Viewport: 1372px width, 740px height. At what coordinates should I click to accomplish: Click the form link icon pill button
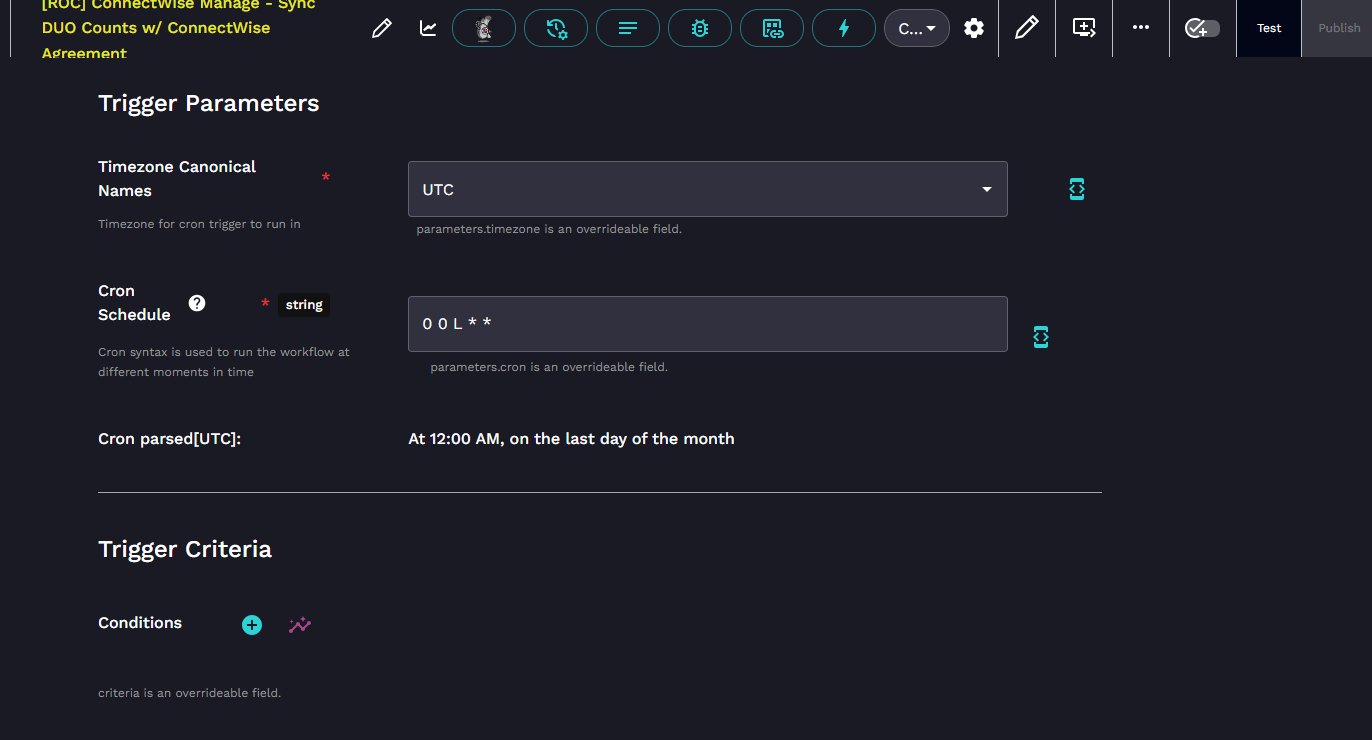tap(772, 29)
